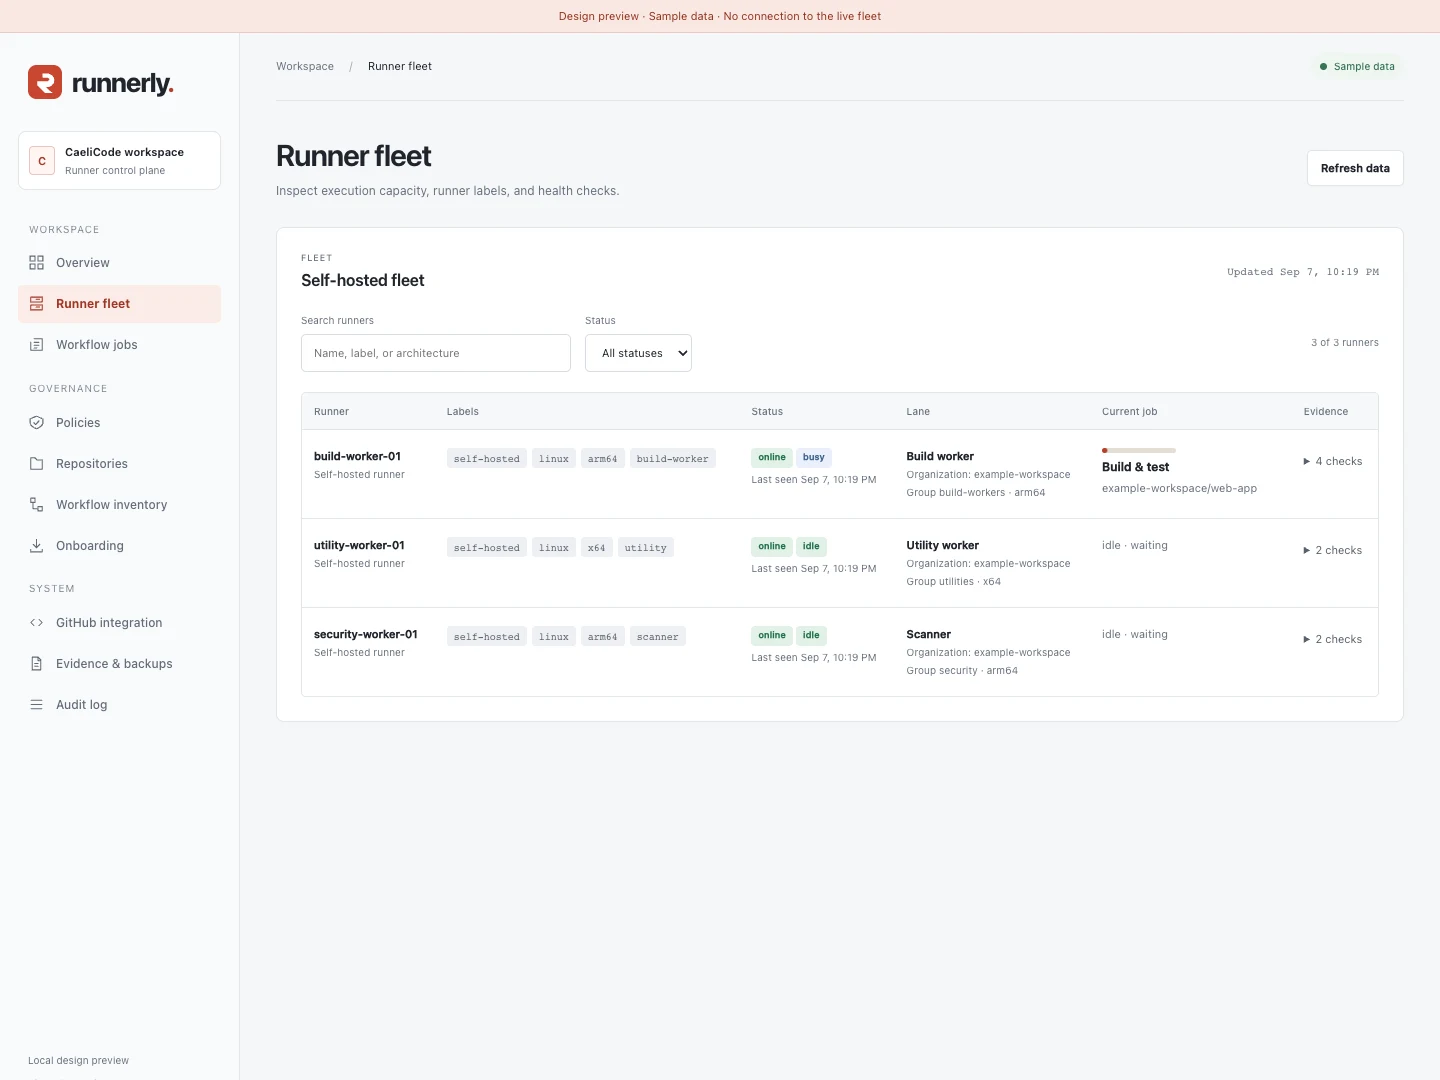Click the Refresh data button
Image resolution: width=1440 pixels, height=1080 pixels.
1355,168
